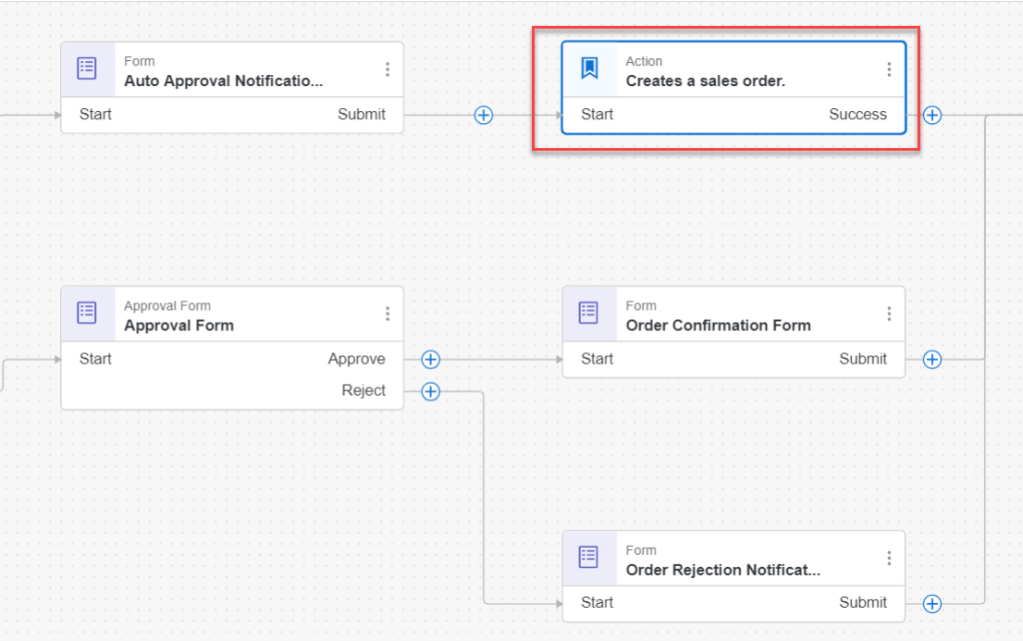Open more options menu for sales order action
Screen dimensions: 1023x641
[x=888, y=69]
